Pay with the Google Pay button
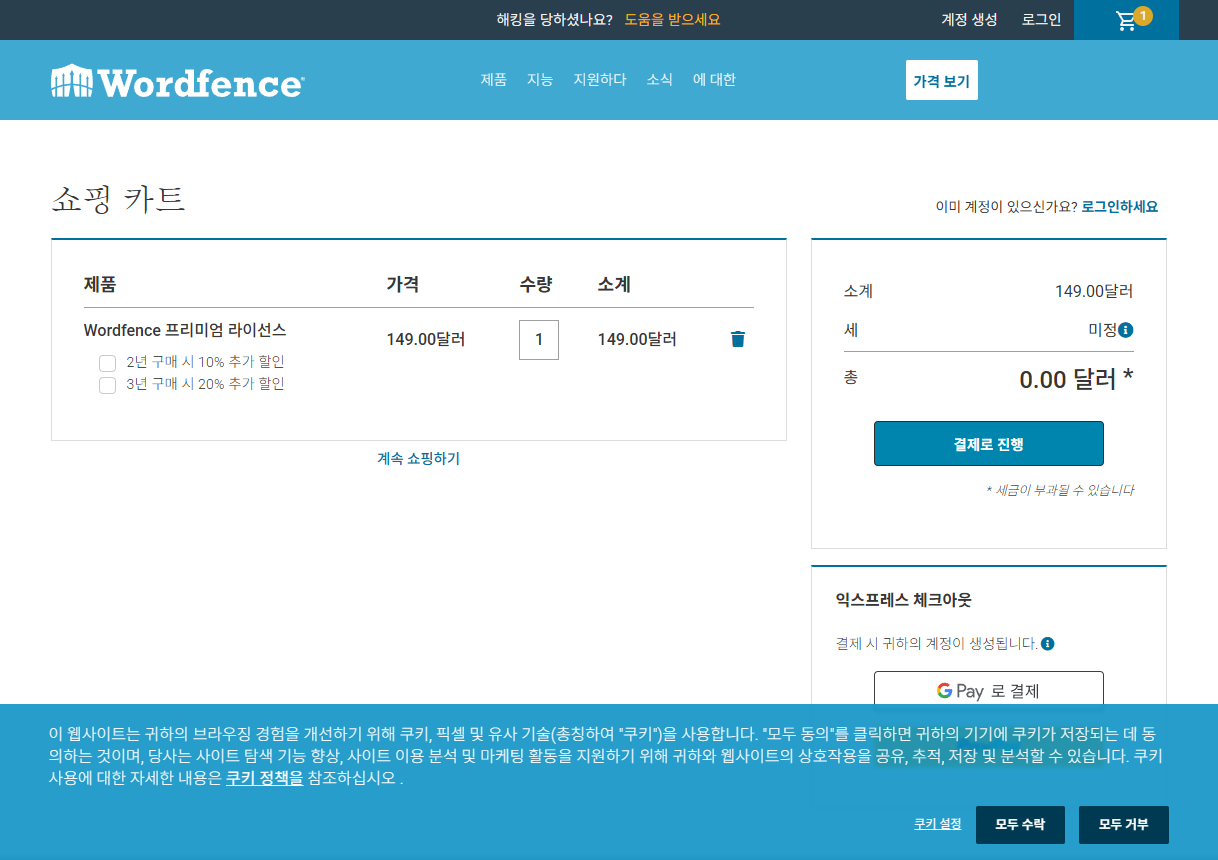 click(989, 690)
